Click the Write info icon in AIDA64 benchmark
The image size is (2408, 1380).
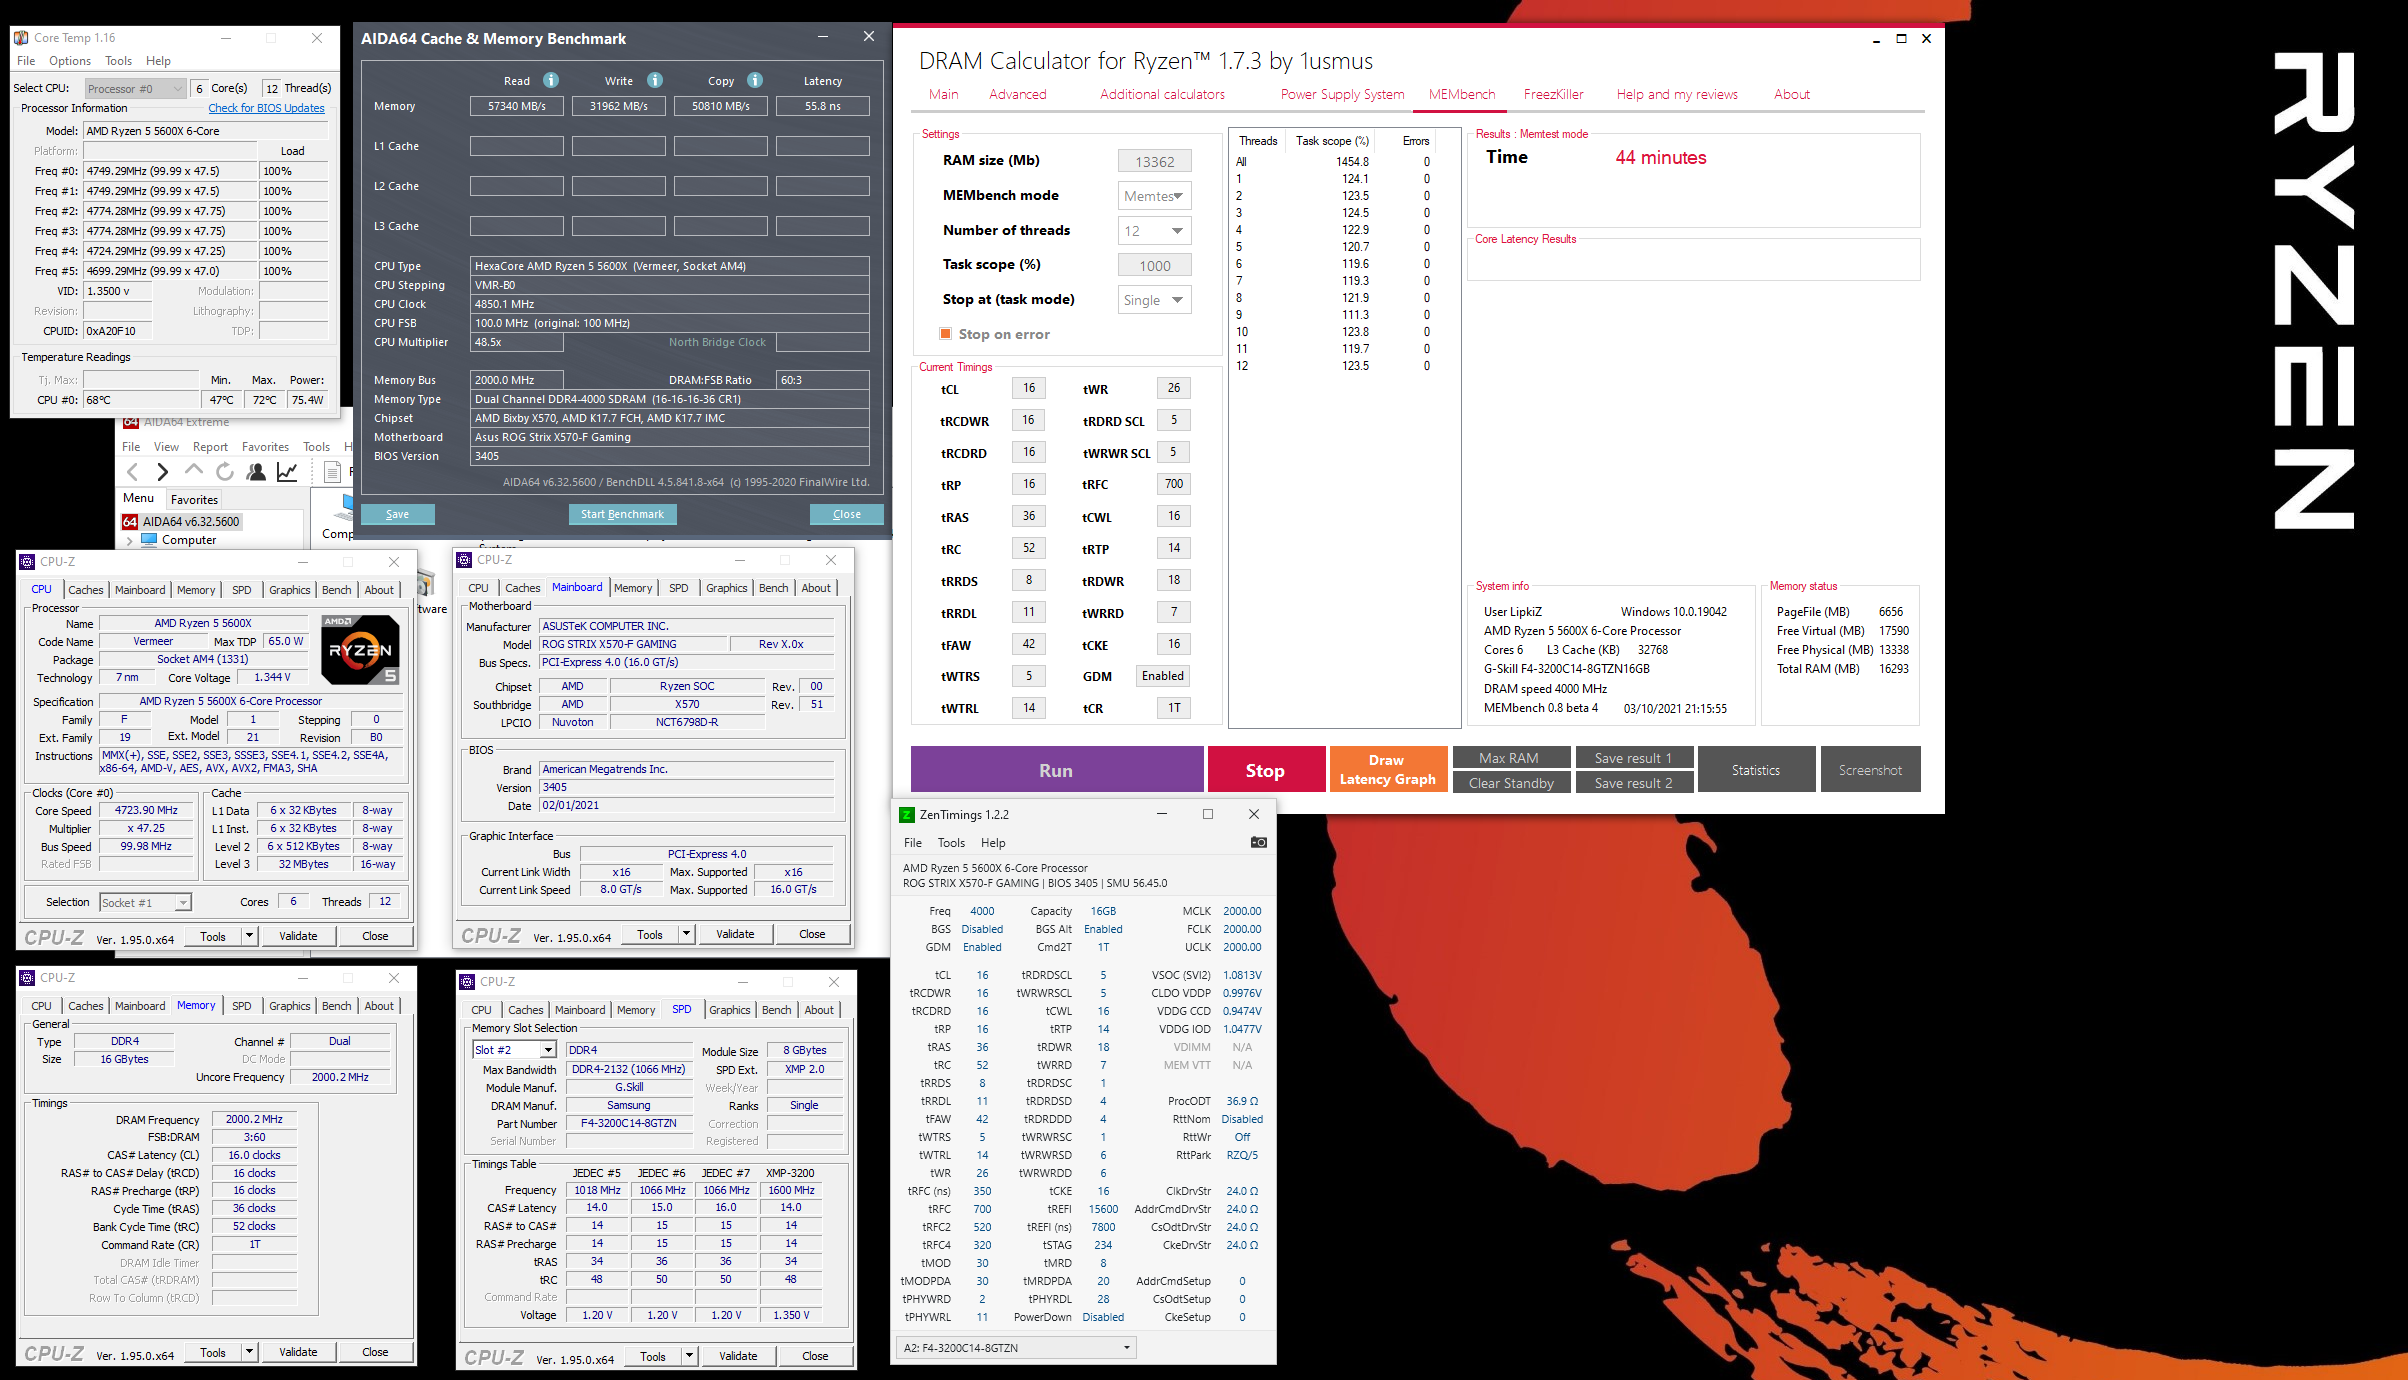coord(655,80)
